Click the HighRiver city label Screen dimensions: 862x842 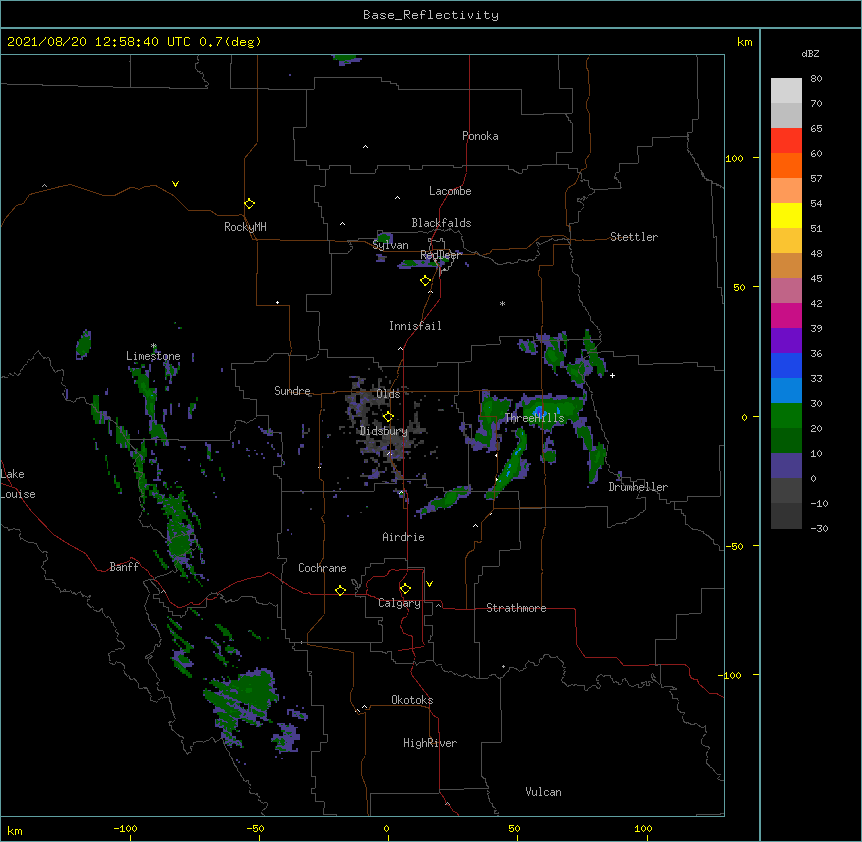430,743
